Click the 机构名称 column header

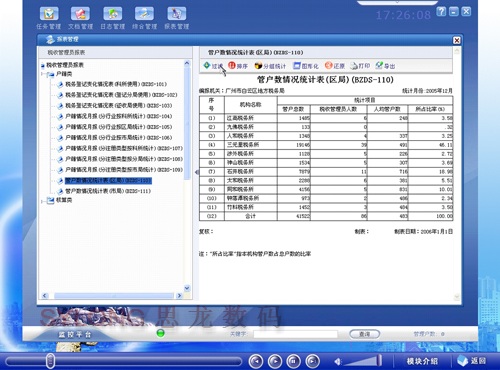tap(251, 105)
